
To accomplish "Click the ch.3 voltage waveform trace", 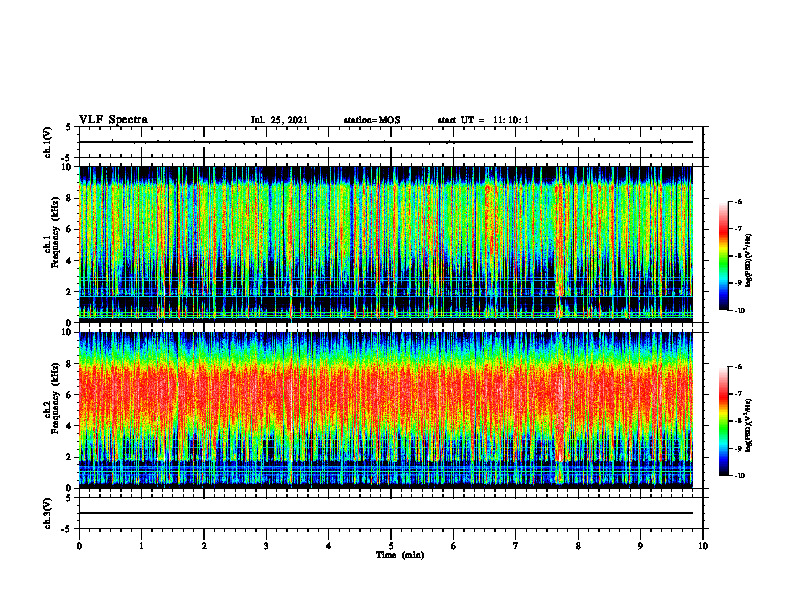I will click(386, 513).
